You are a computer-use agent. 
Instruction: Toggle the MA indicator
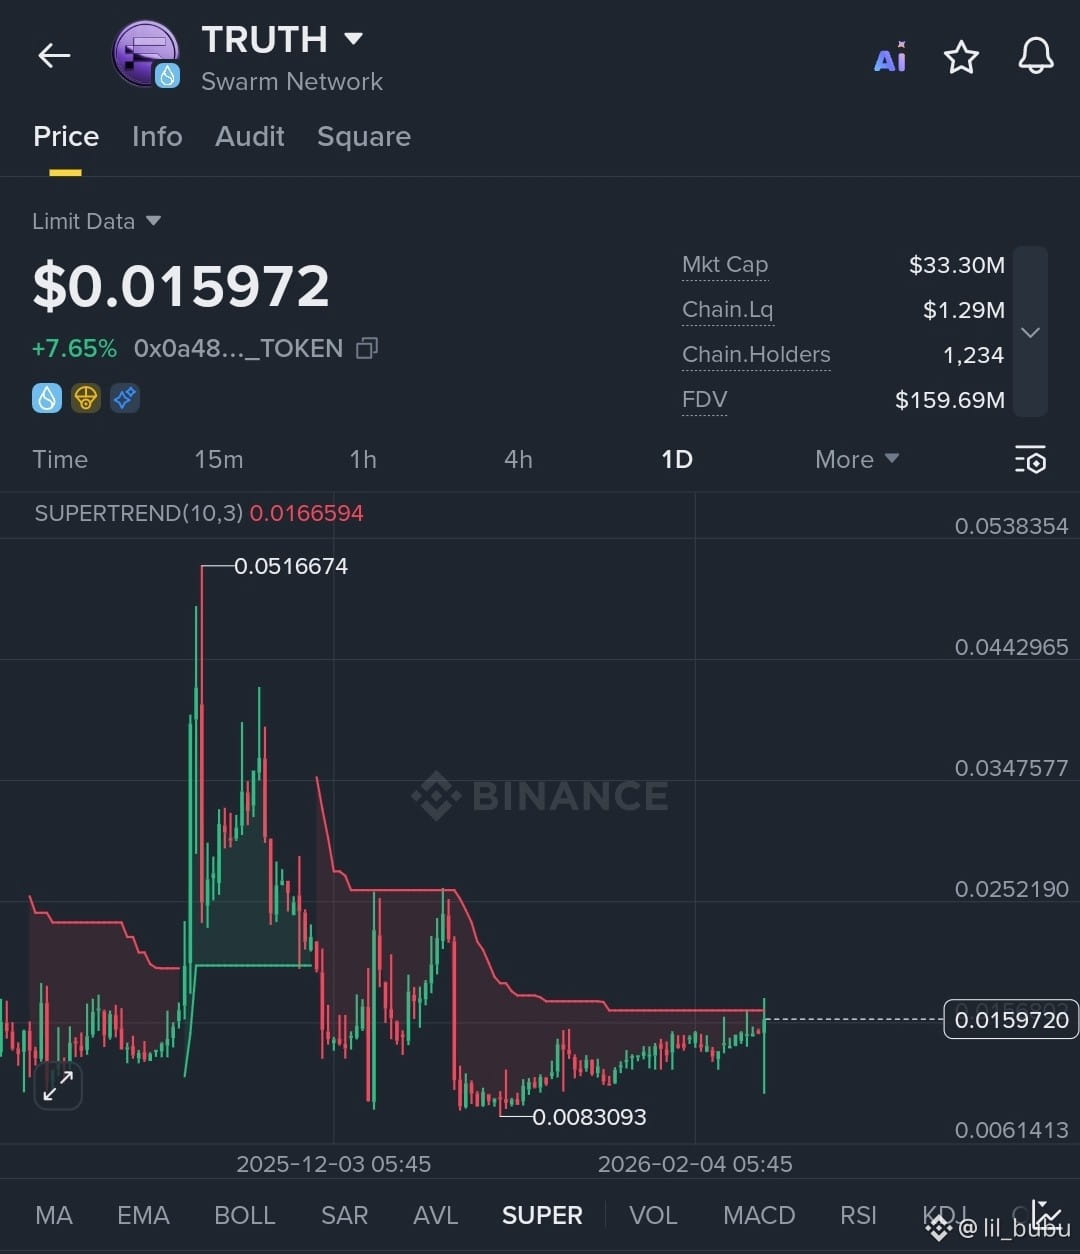click(x=54, y=1215)
